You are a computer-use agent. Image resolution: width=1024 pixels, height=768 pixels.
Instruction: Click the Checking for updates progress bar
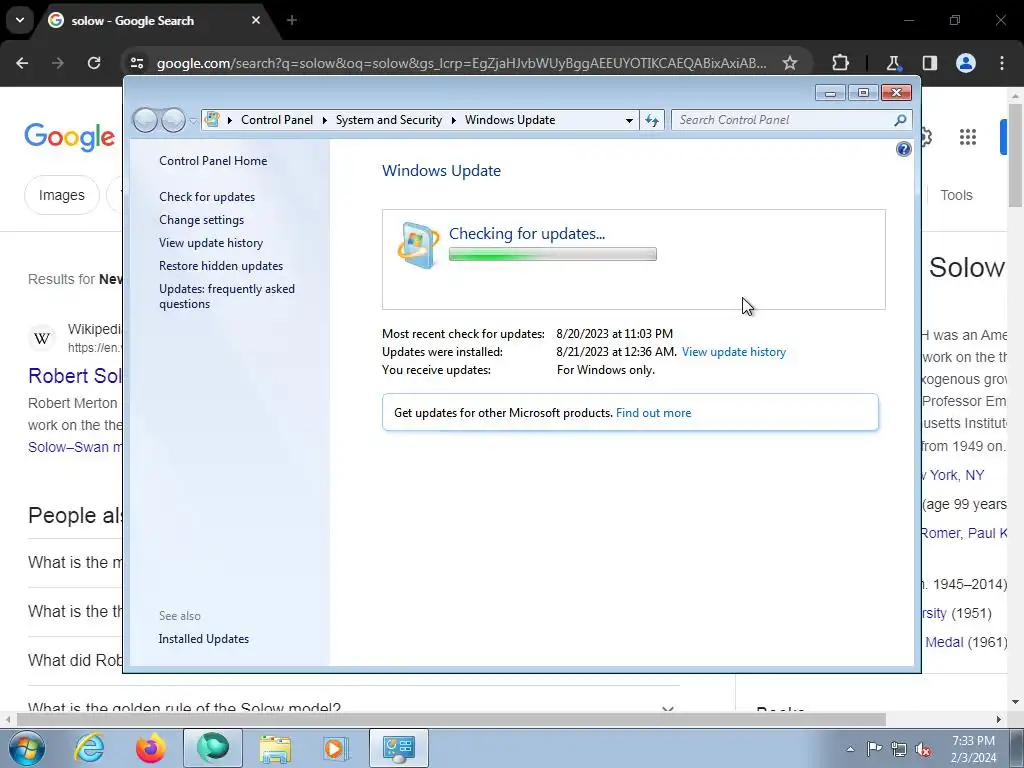552,254
